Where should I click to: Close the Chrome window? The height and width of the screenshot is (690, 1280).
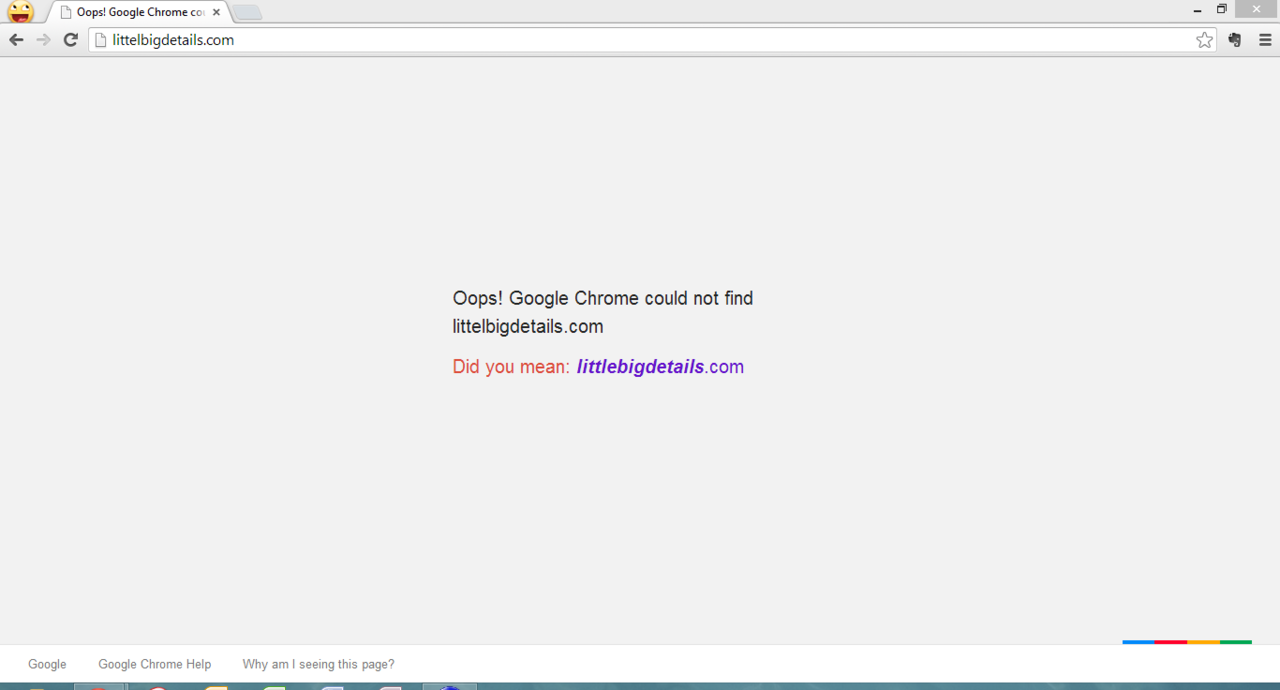(1257, 9)
